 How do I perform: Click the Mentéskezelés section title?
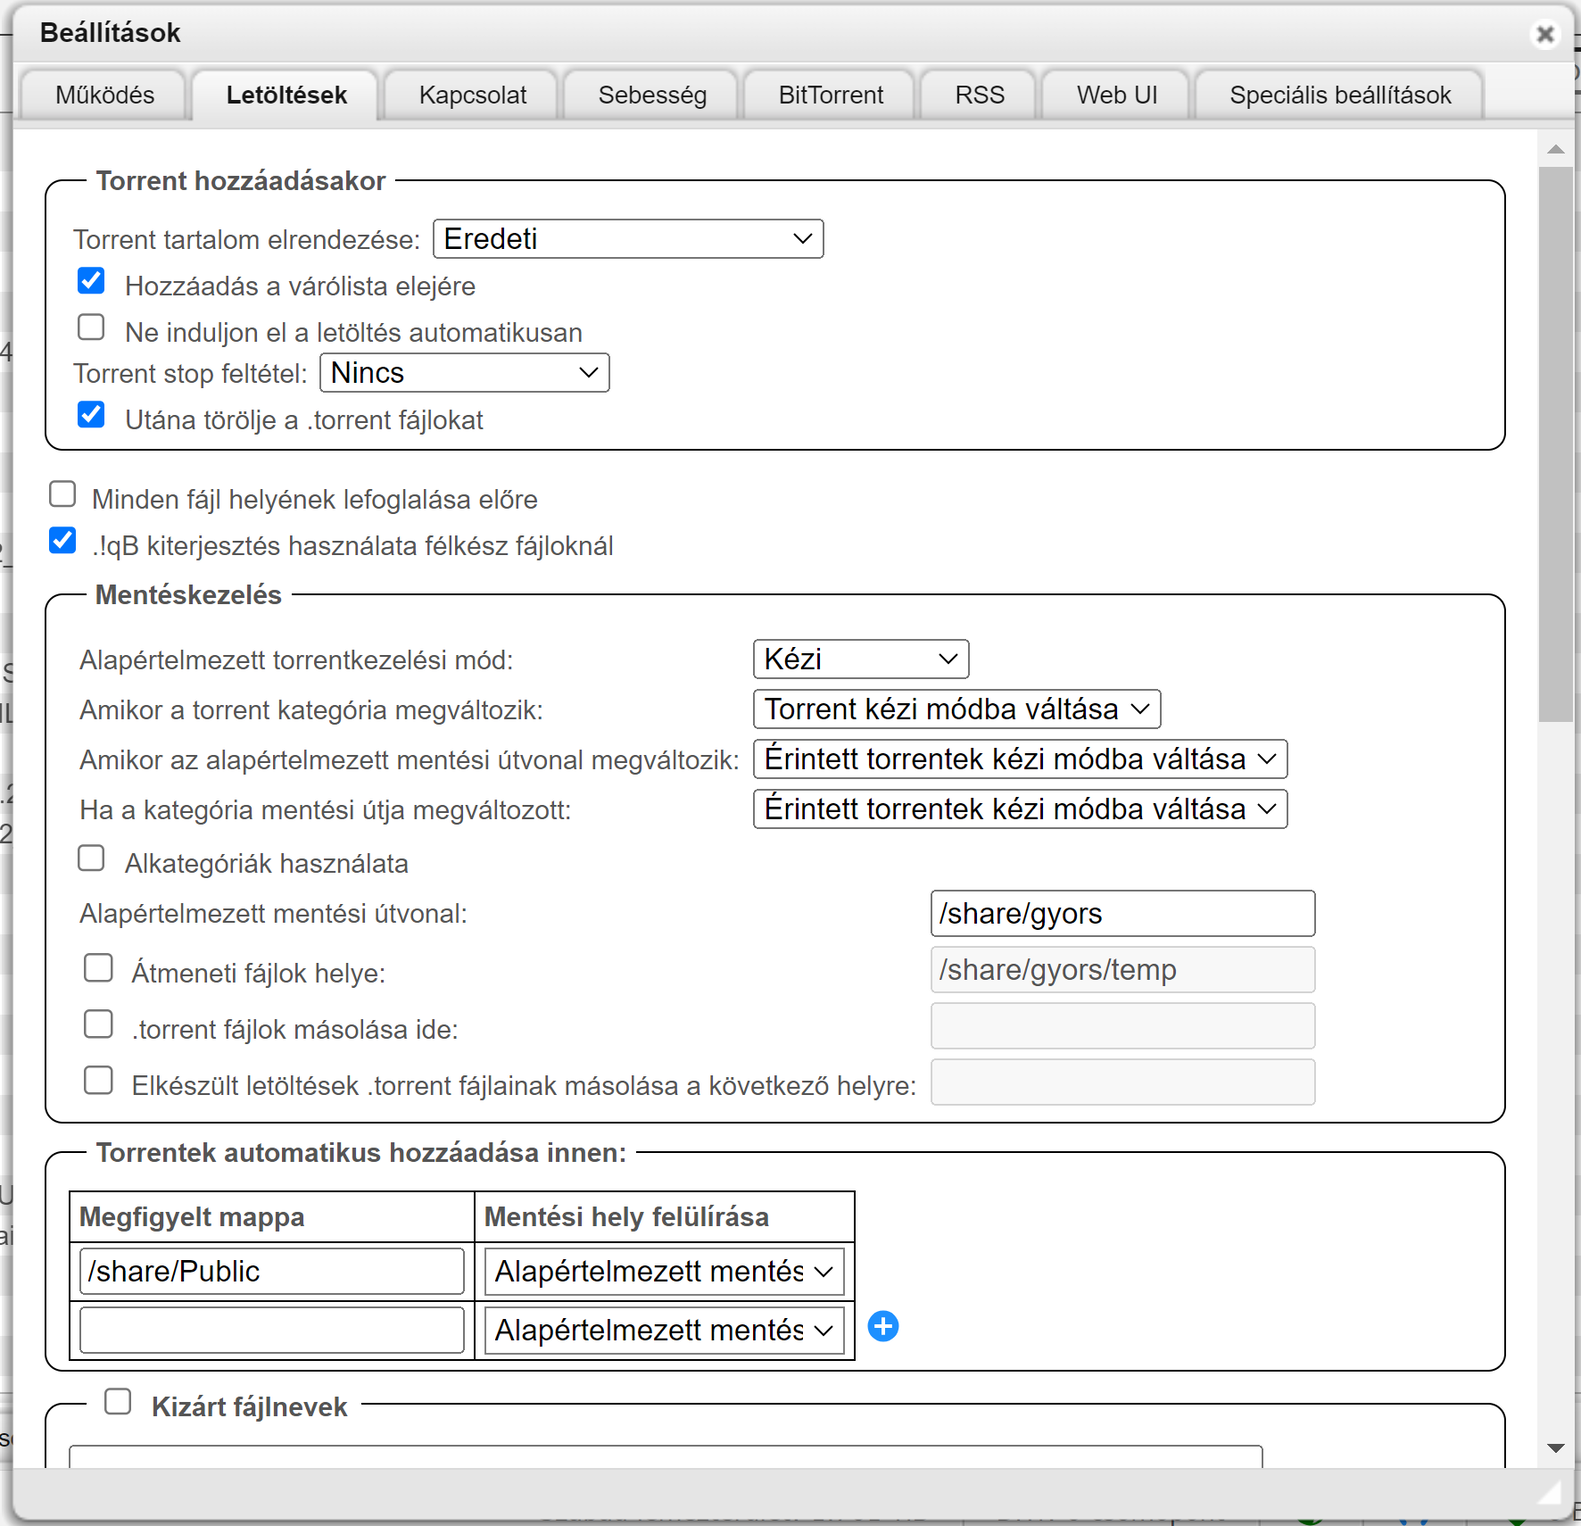coord(188,595)
